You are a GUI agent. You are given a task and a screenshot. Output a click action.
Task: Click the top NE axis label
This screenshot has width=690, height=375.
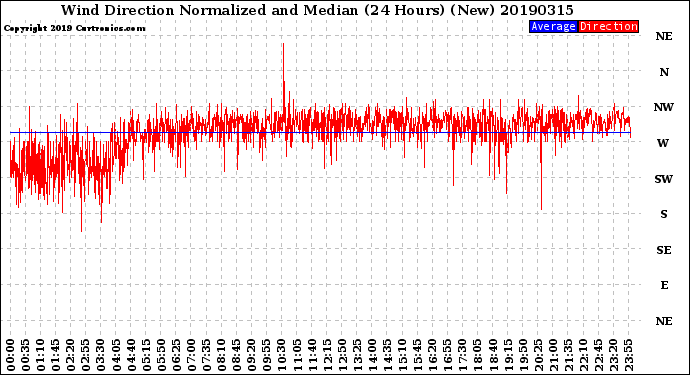(664, 37)
